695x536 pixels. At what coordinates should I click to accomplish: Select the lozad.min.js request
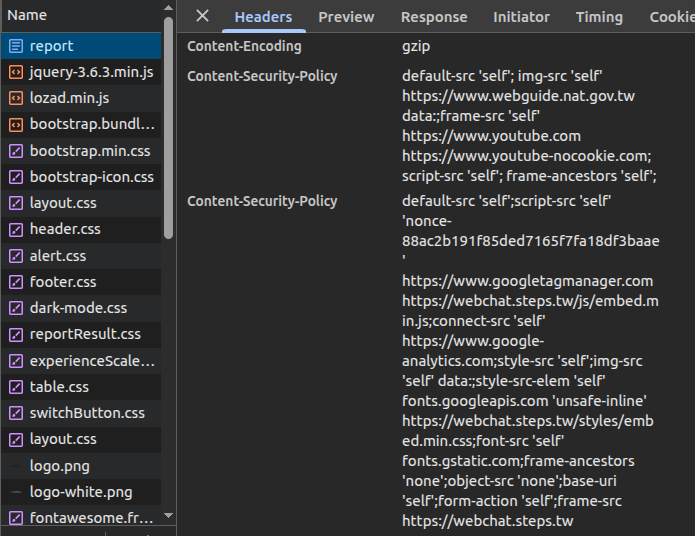pos(82,98)
